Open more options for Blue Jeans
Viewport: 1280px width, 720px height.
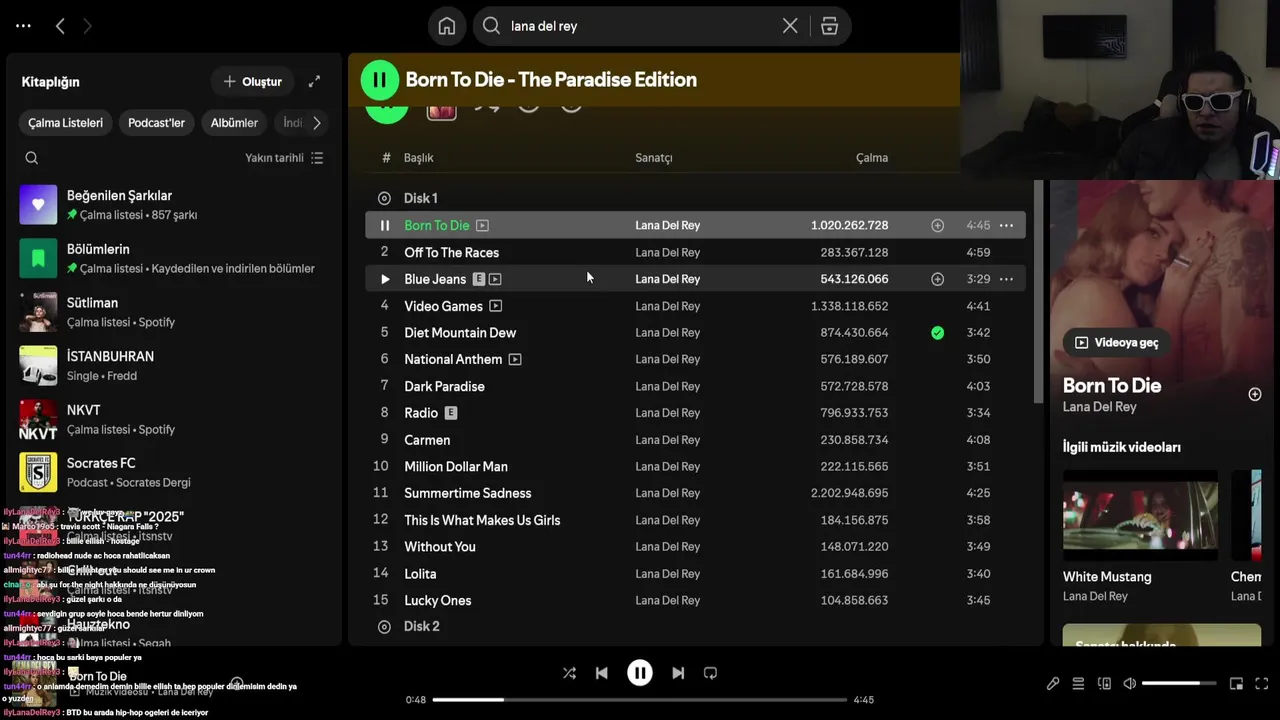point(1006,279)
